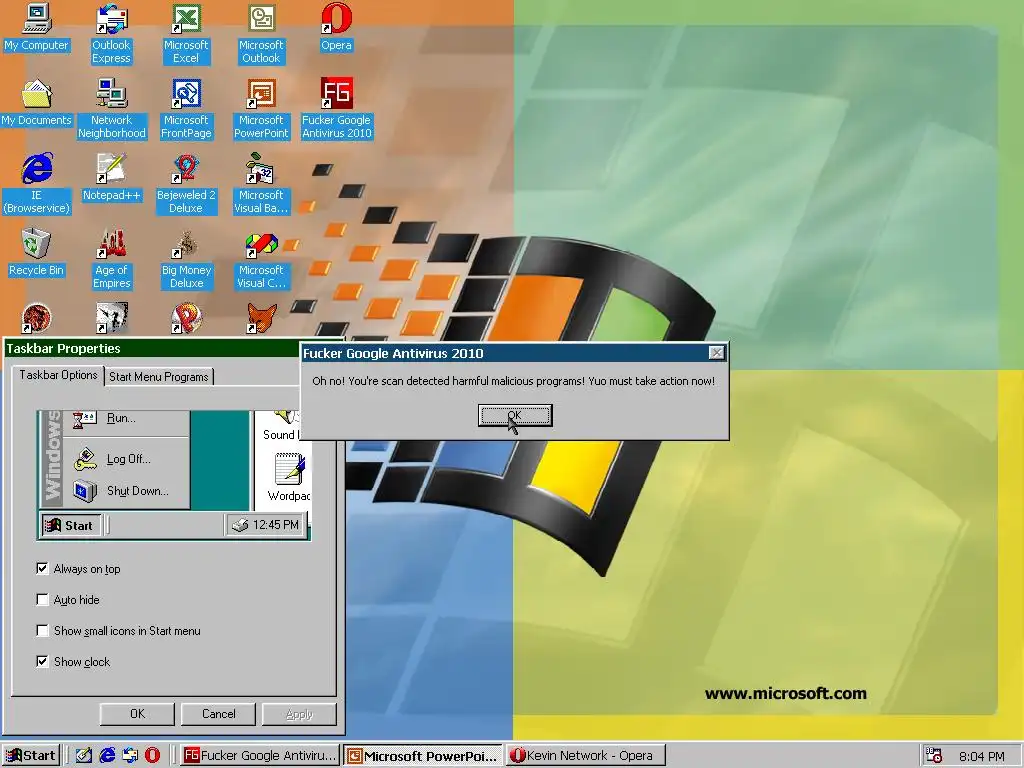Enable Show small icons in Start menu
The image size is (1024, 768).
(42, 631)
